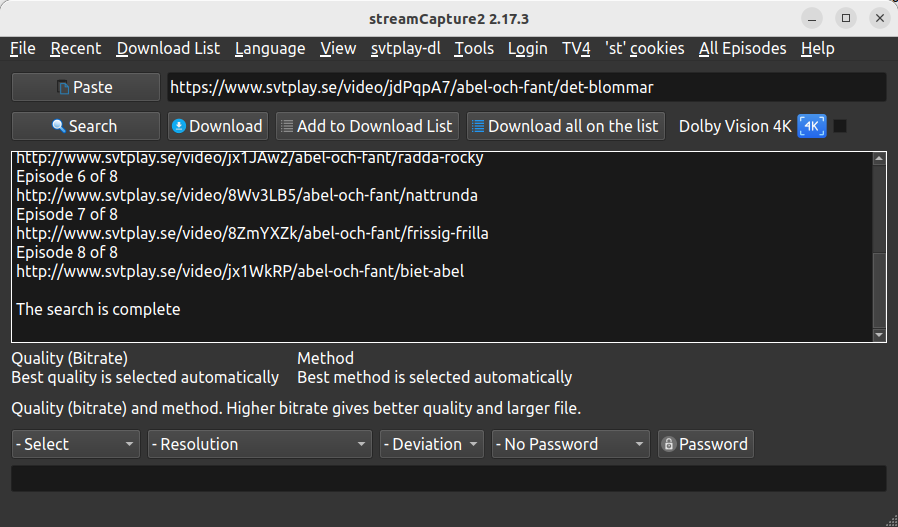Click the 'Dolby Vision 4K' label

(735, 126)
